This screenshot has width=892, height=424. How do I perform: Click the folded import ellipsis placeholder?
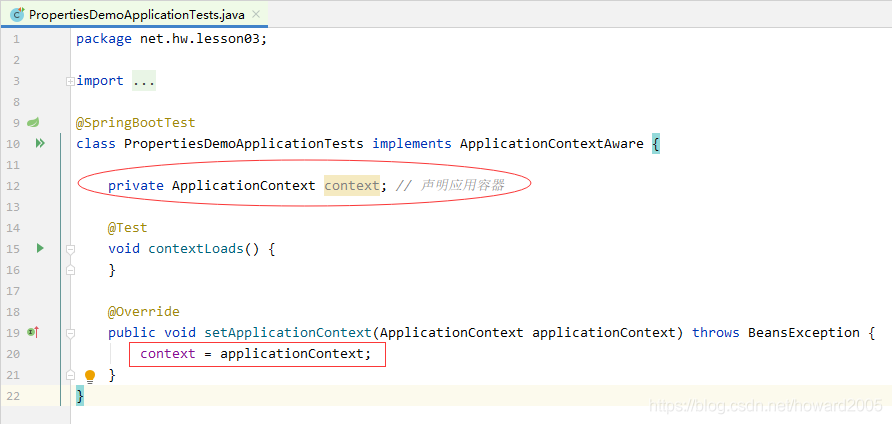click(x=144, y=81)
